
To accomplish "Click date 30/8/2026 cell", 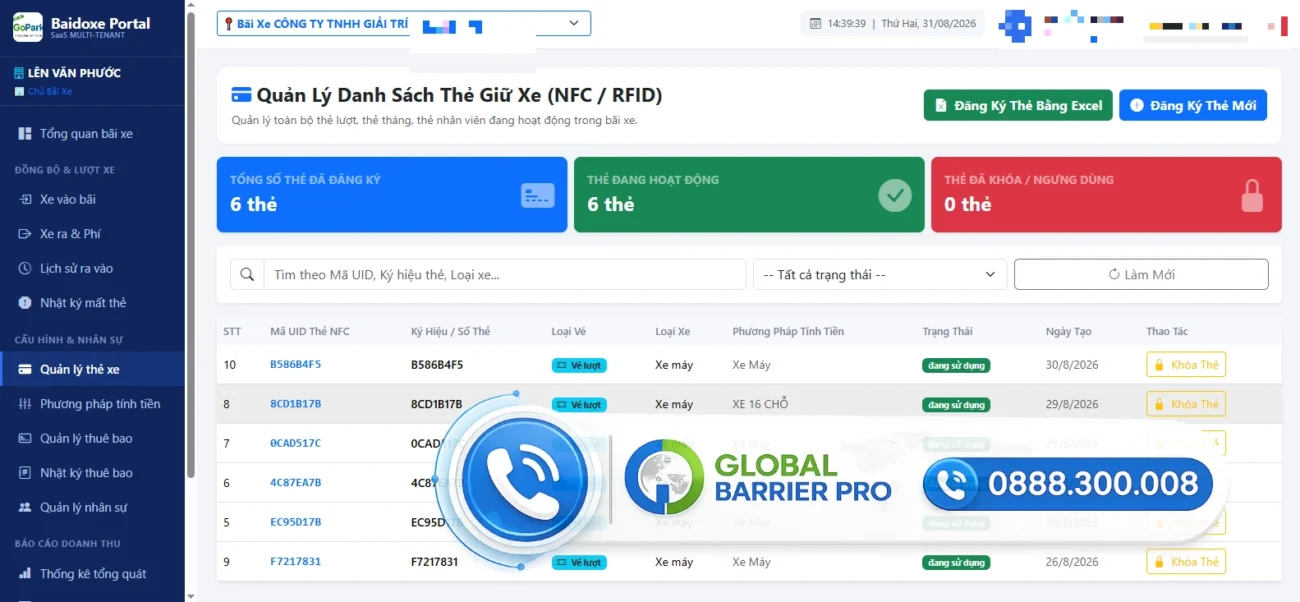I will tap(1072, 365).
